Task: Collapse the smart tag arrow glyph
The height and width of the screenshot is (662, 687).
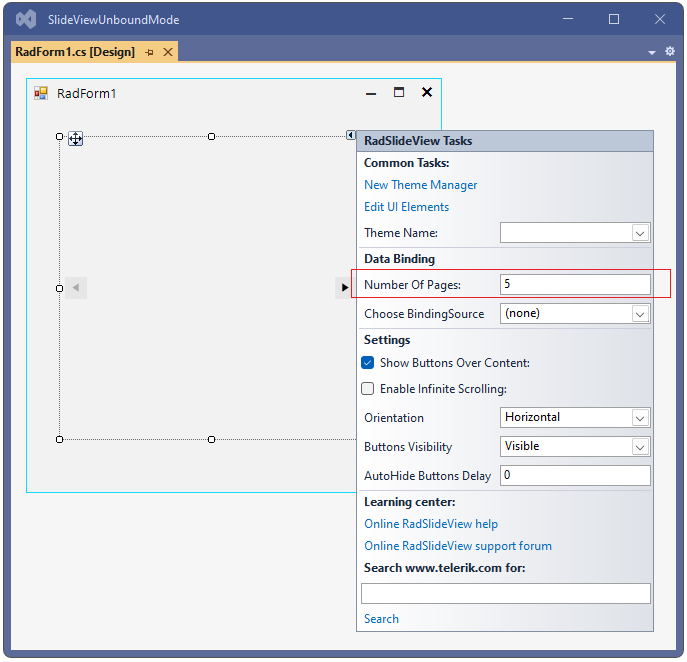Action: (351, 135)
